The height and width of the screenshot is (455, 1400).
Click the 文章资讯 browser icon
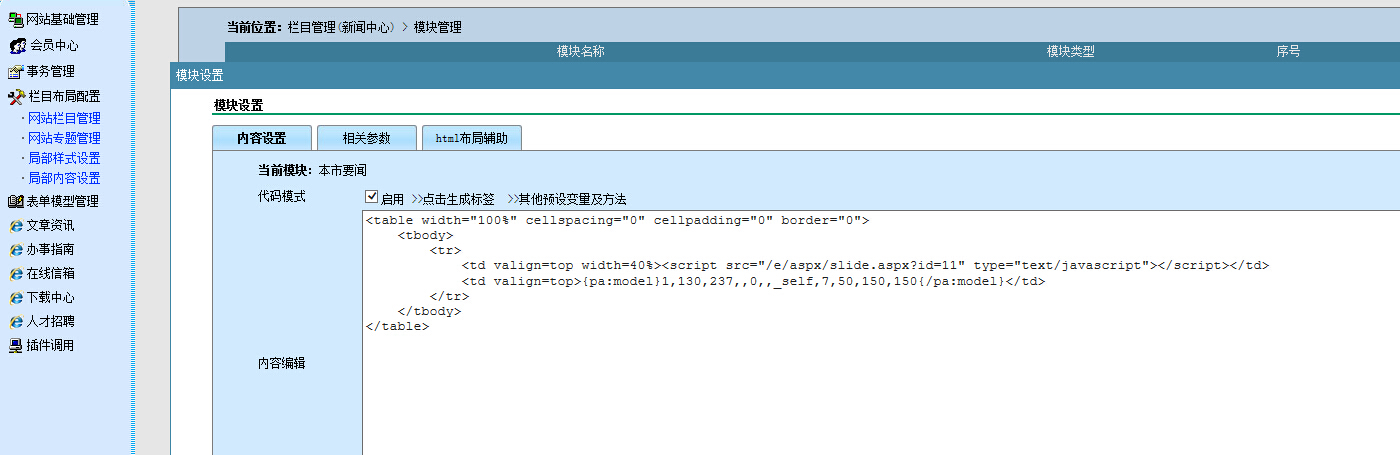15,226
